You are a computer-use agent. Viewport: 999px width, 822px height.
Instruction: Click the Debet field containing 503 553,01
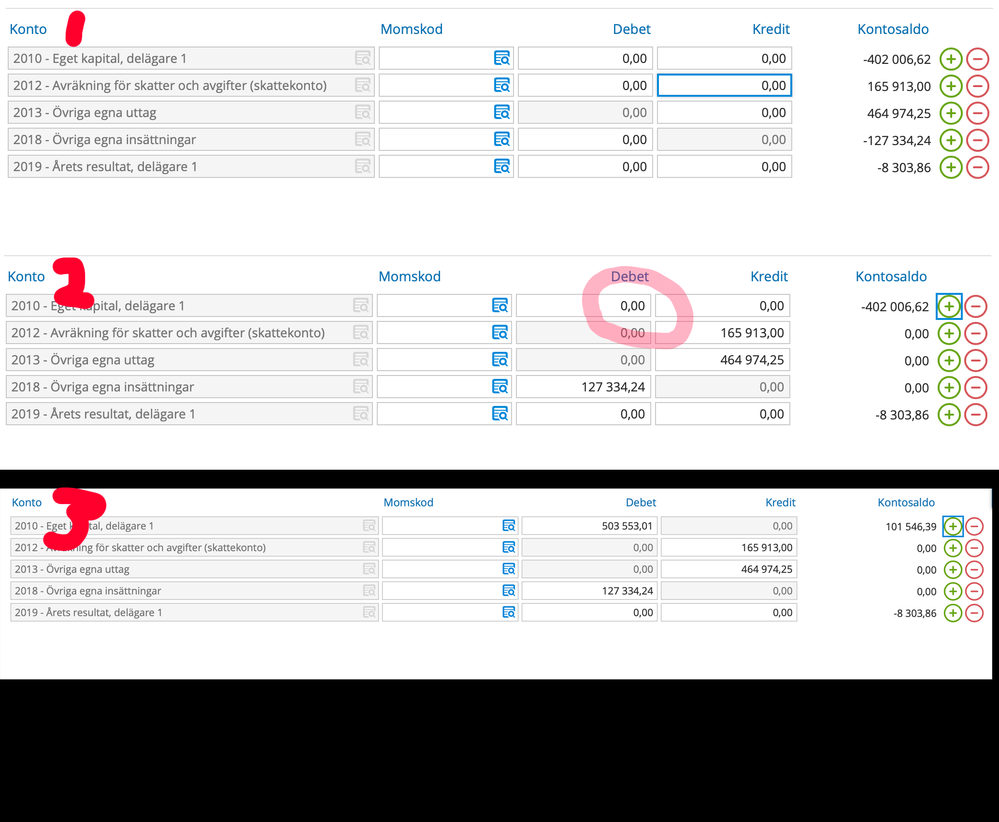coord(590,526)
